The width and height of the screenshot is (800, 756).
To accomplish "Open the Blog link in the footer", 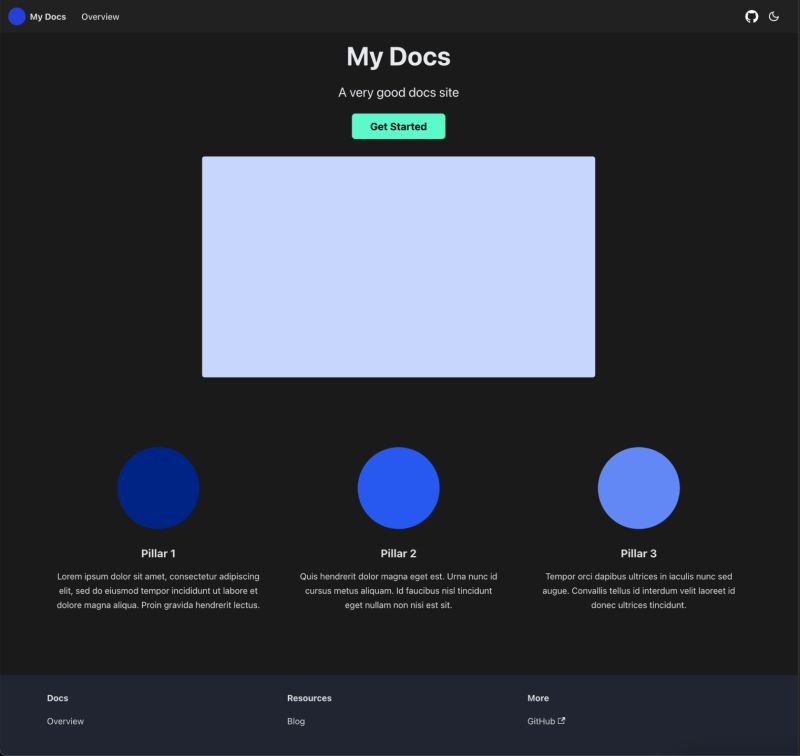I will point(294,720).
